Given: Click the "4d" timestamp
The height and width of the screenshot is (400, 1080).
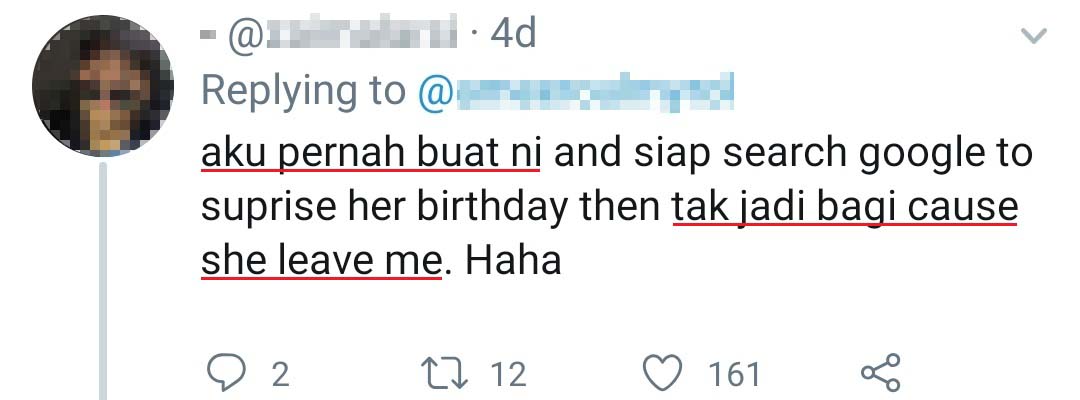Looking at the screenshot, I should tap(513, 36).
